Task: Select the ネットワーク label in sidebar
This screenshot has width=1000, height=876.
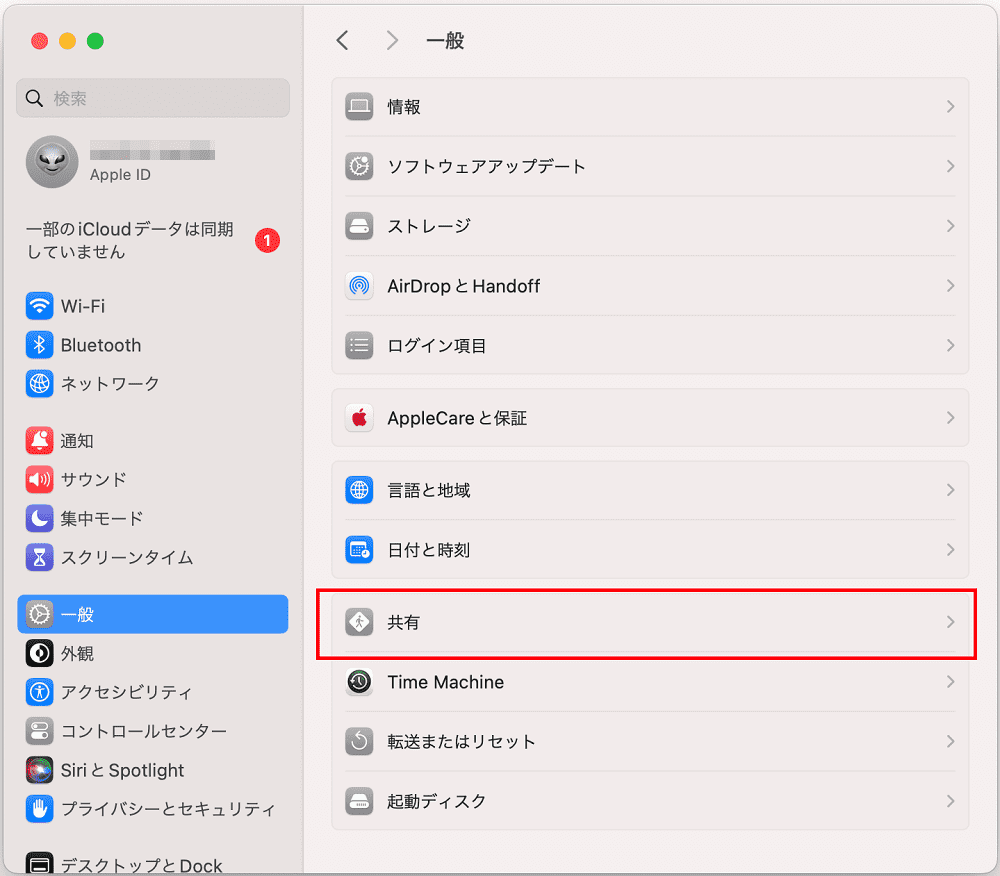Action: tap(110, 384)
